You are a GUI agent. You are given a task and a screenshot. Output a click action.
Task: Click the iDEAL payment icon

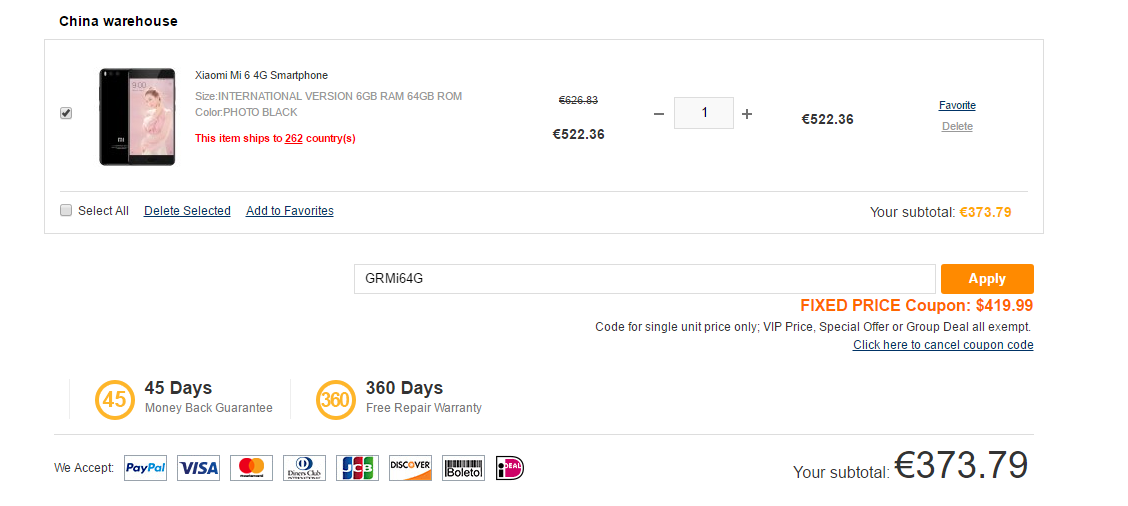click(x=510, y=468)
